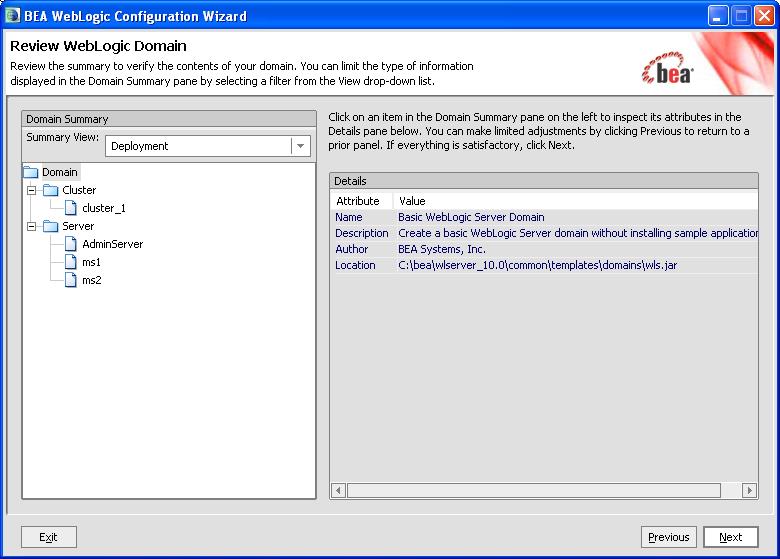
Task: Select cluster_1 in the tree
Action: (x=104, y=208)
